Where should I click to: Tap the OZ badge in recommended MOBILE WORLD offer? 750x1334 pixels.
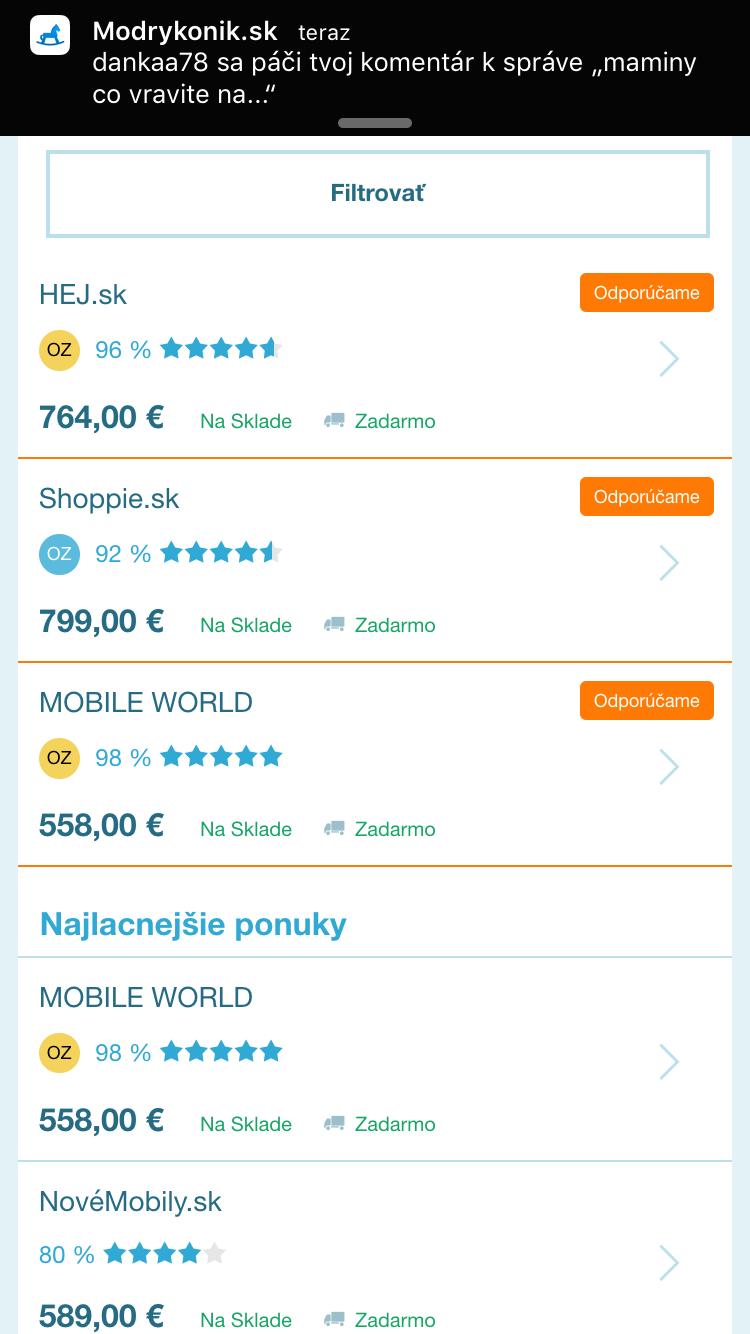pos(59,757)
